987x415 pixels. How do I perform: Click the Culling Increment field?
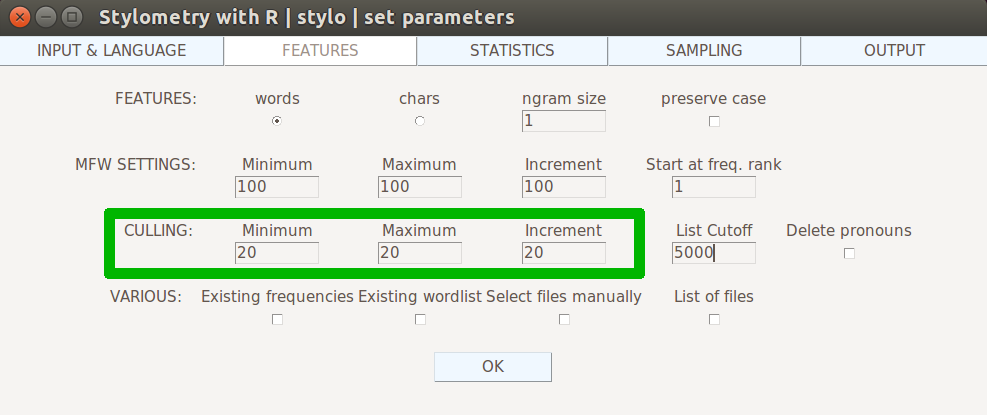click(564, 253)
